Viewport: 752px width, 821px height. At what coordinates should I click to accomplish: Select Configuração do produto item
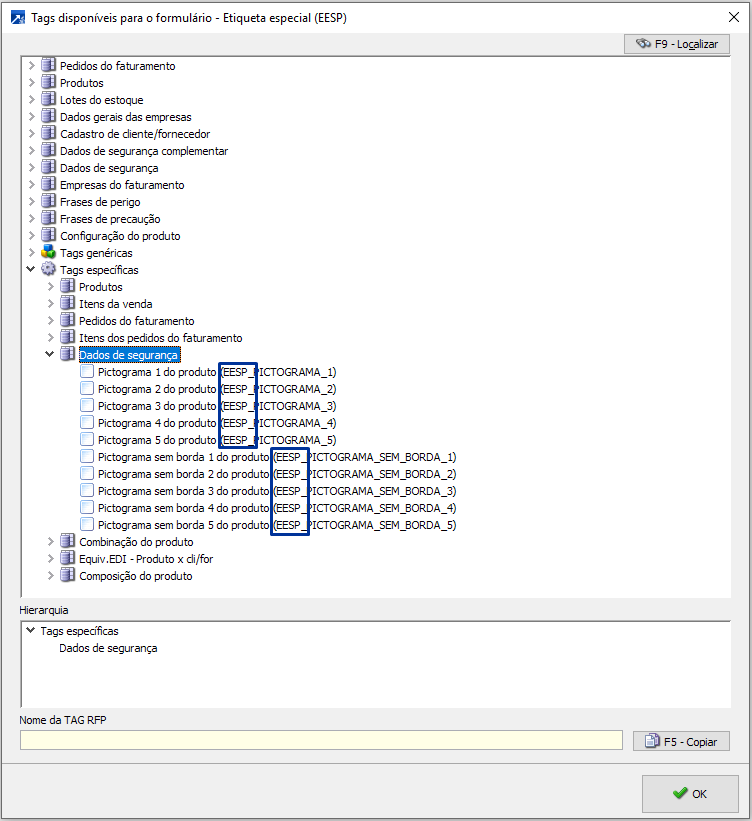pyautogui.click(x=120, y=236)
